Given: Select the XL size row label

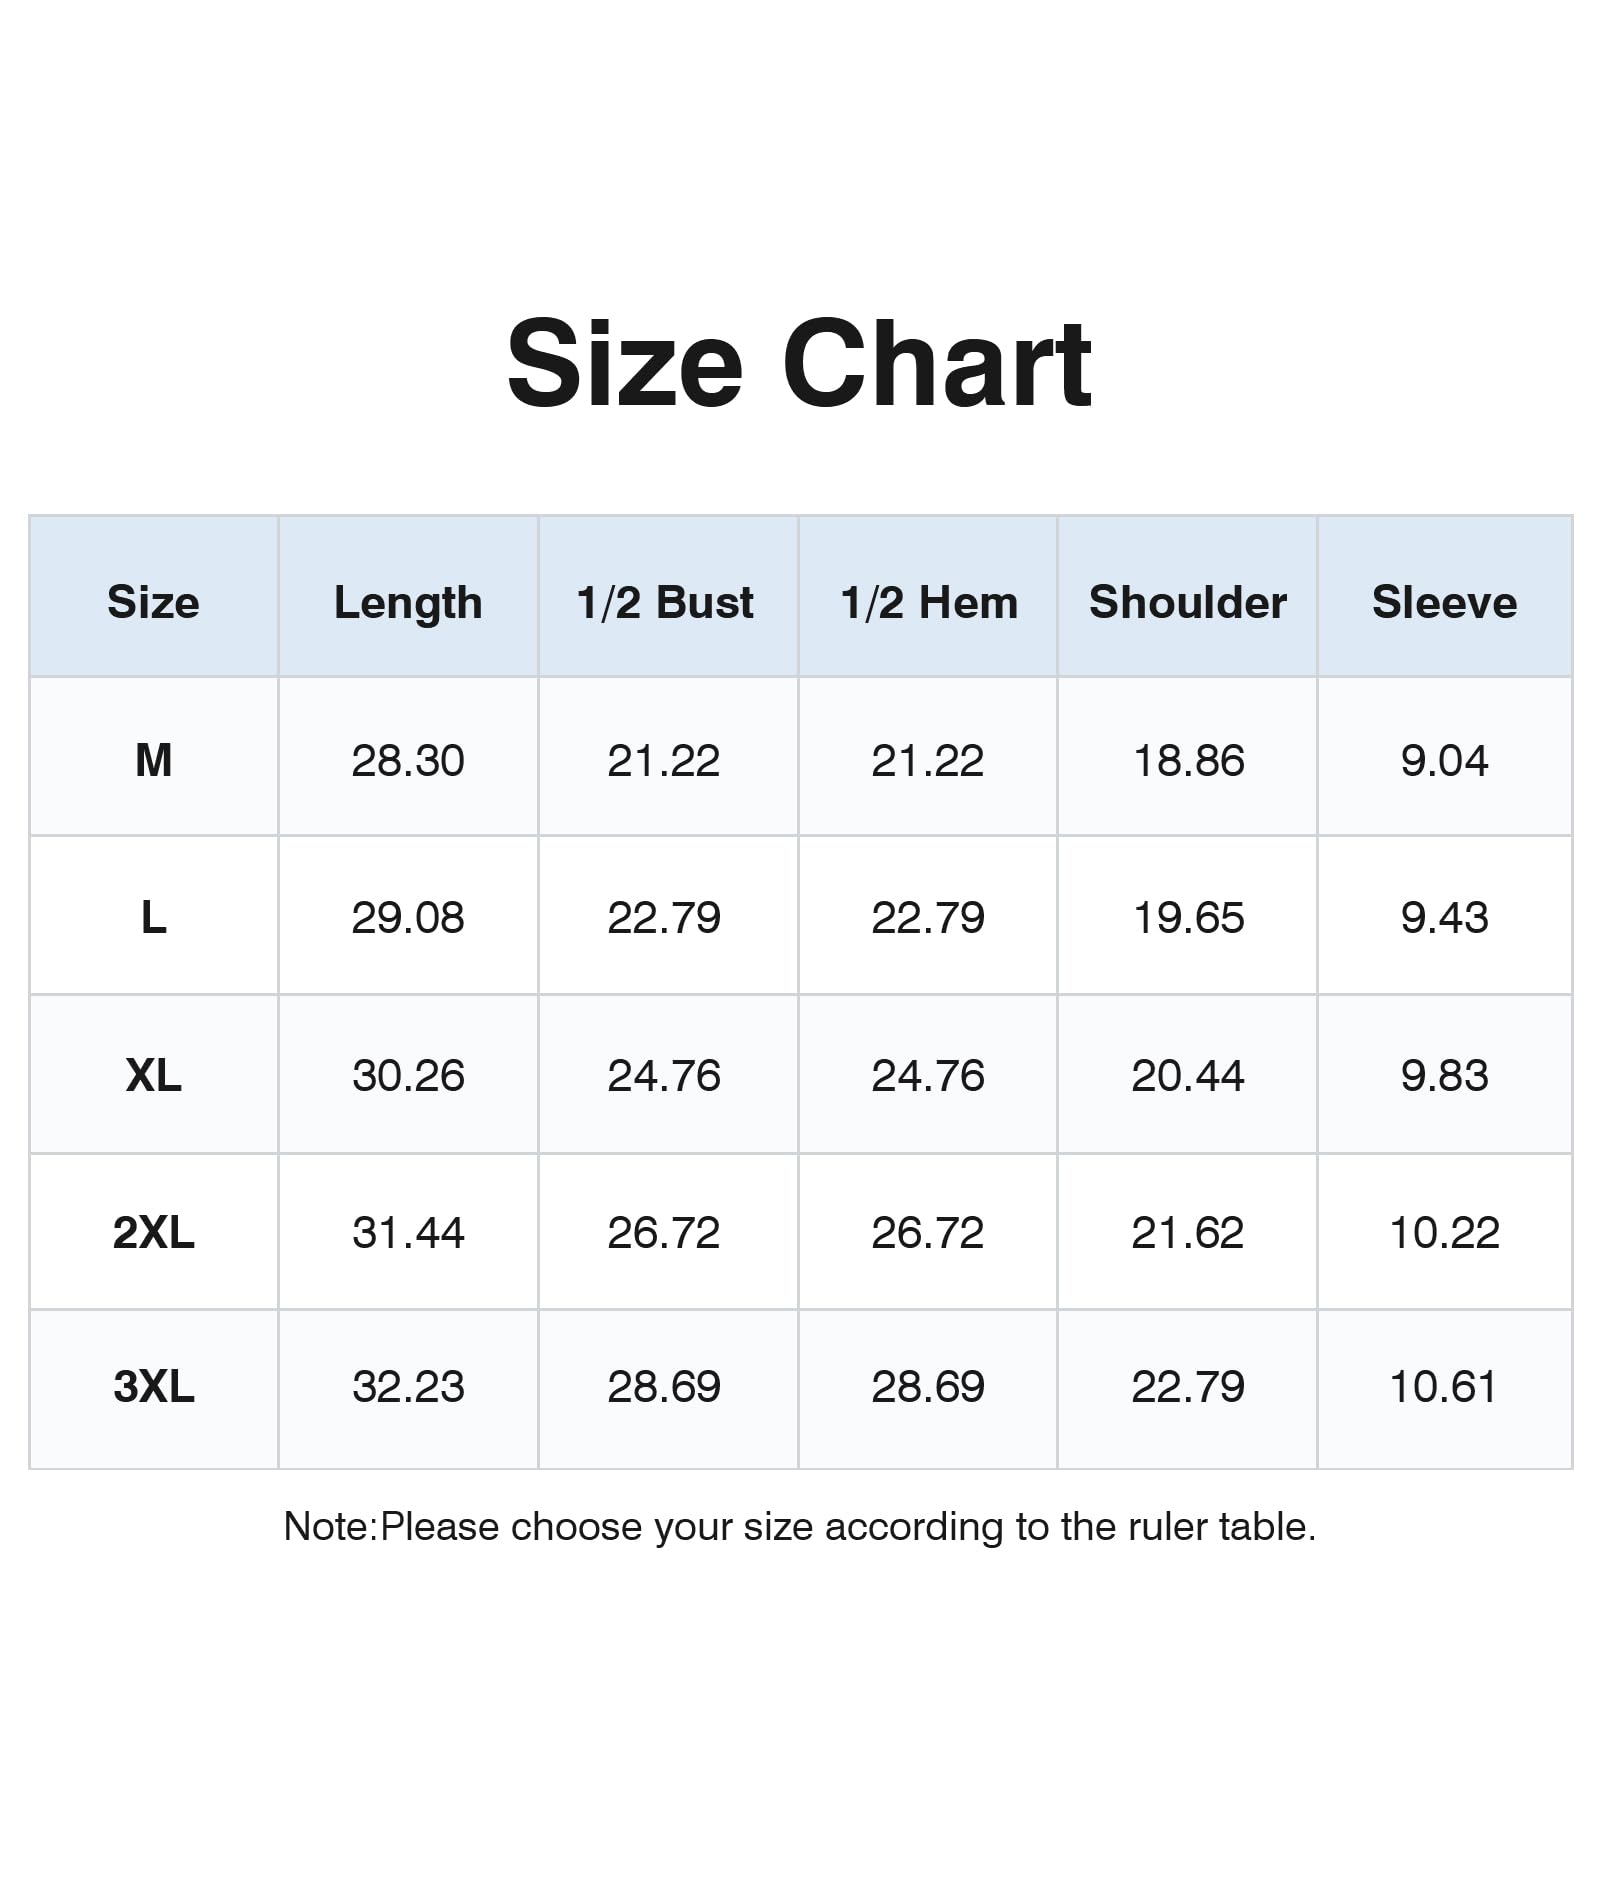Looking at the screenshot, I should (153, 1075).
